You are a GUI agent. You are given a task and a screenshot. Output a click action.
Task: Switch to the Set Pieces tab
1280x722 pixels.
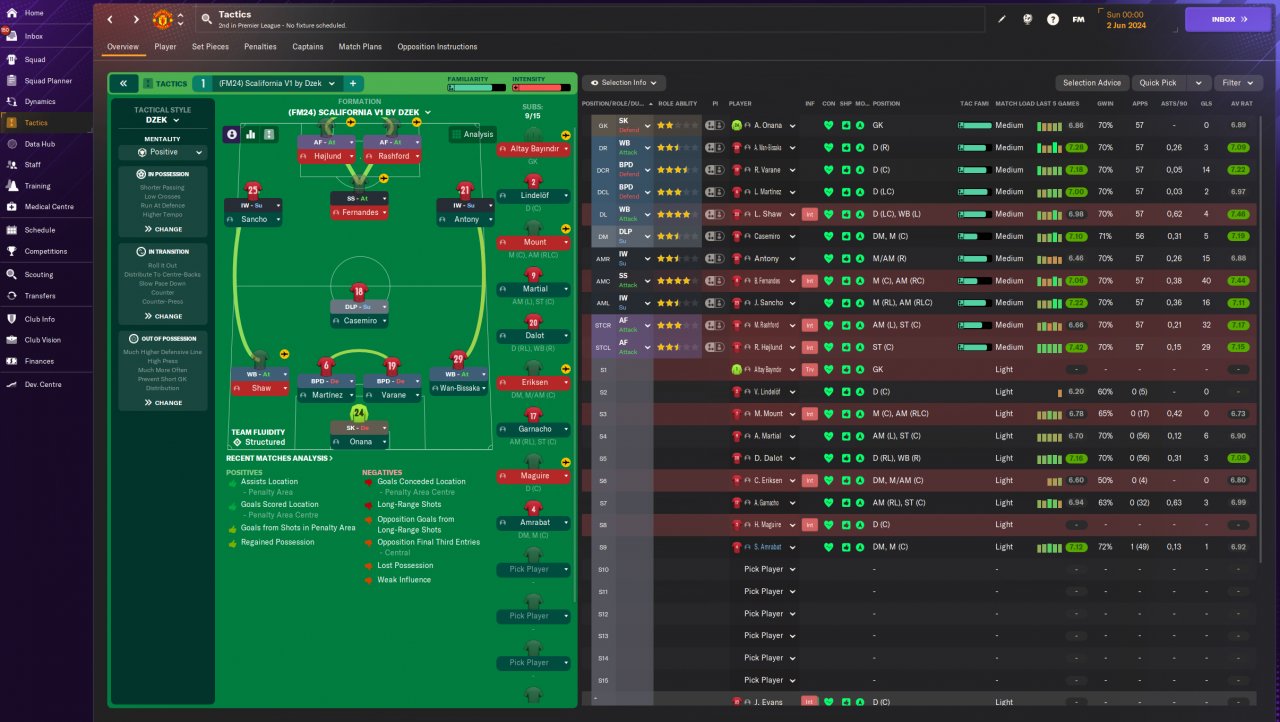coord(210,47)
